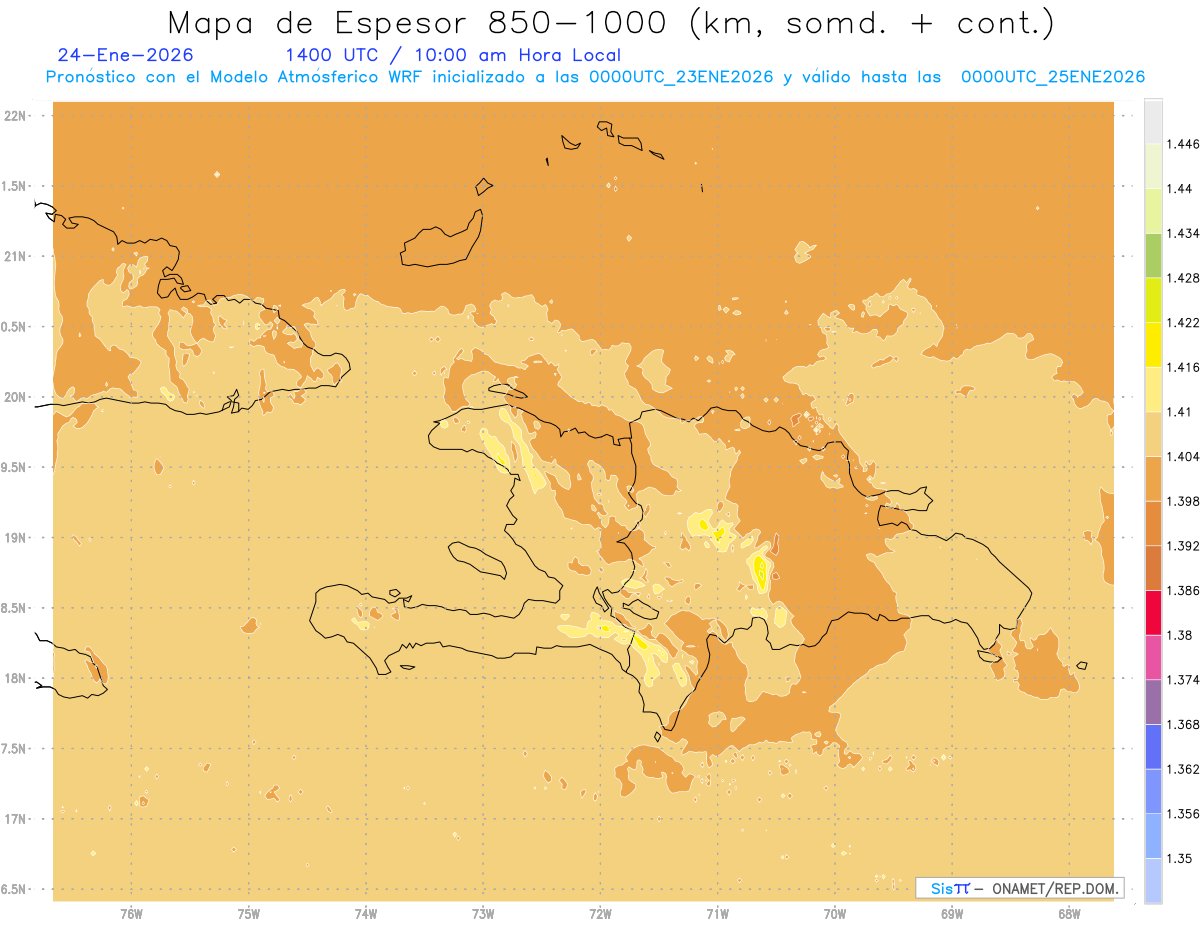Screen dimensions: 1200x927
Task: Click the latitude label '21N'
Action: tap(14, 257)
